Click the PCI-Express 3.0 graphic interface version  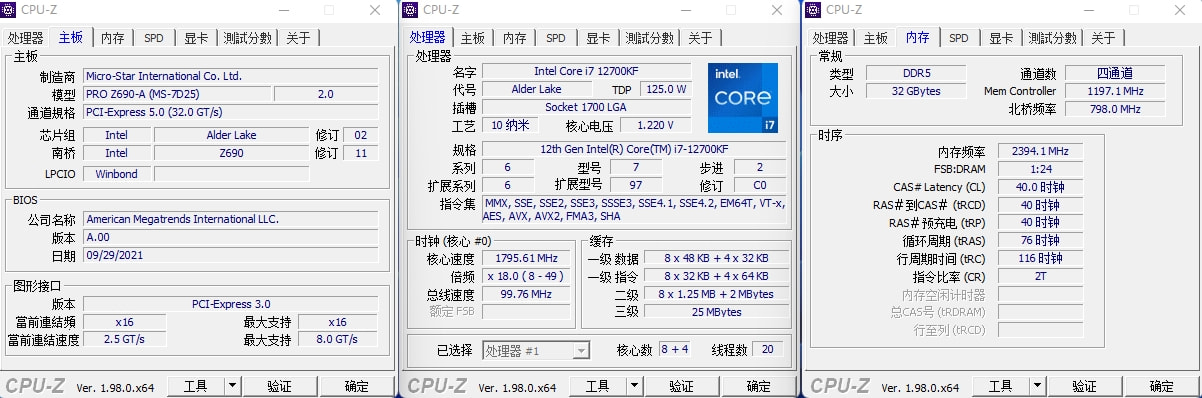[230, 304]
